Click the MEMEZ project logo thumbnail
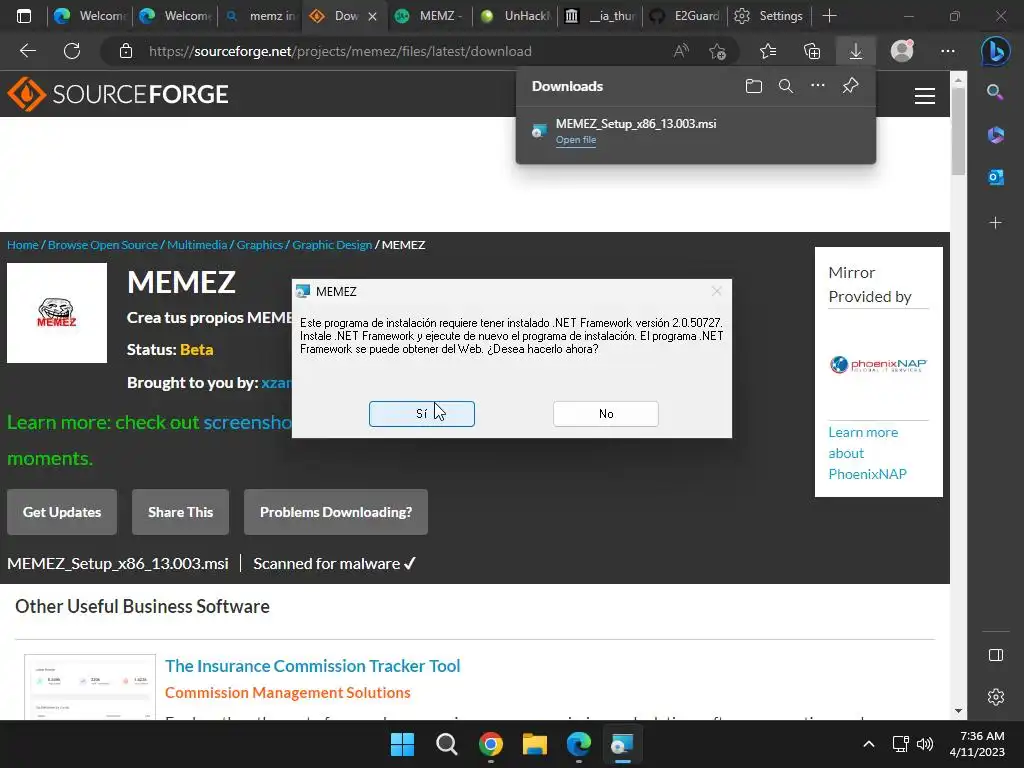 (57, 313)
